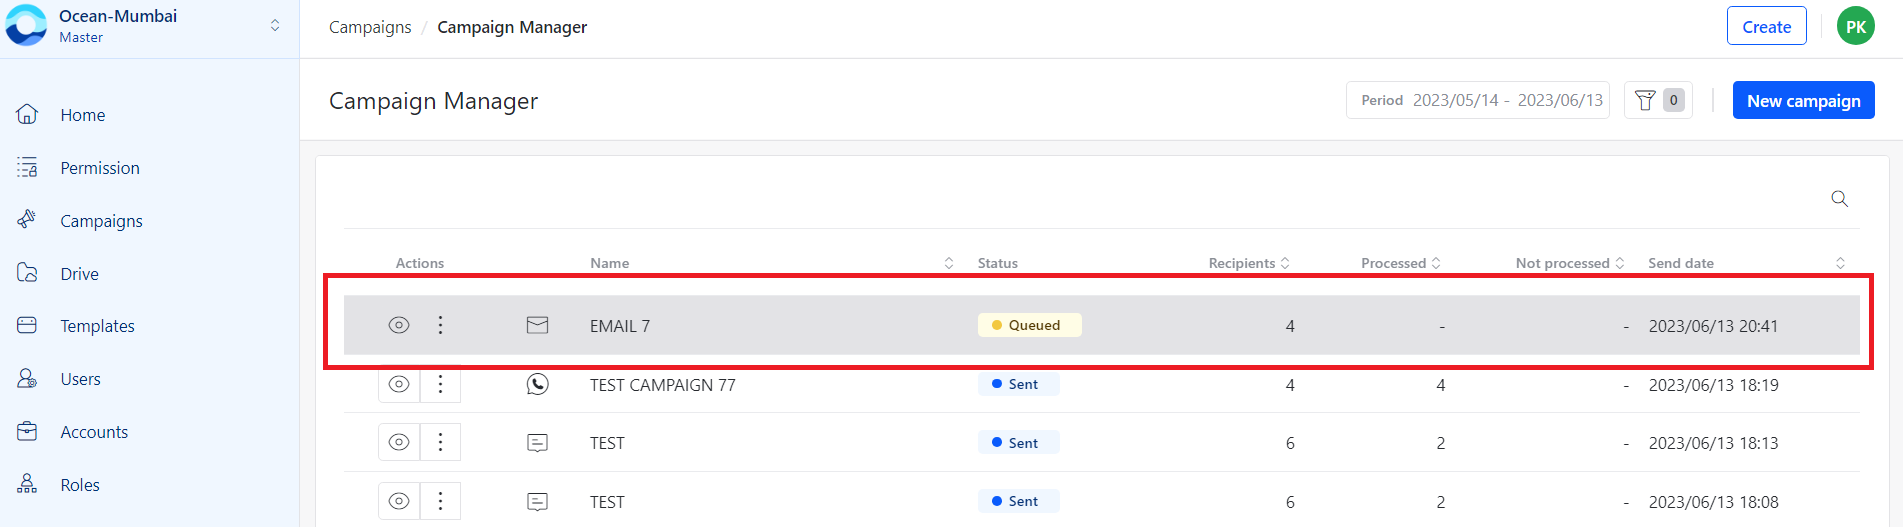
Task: Click the Status column header
Action: (997, 263)
